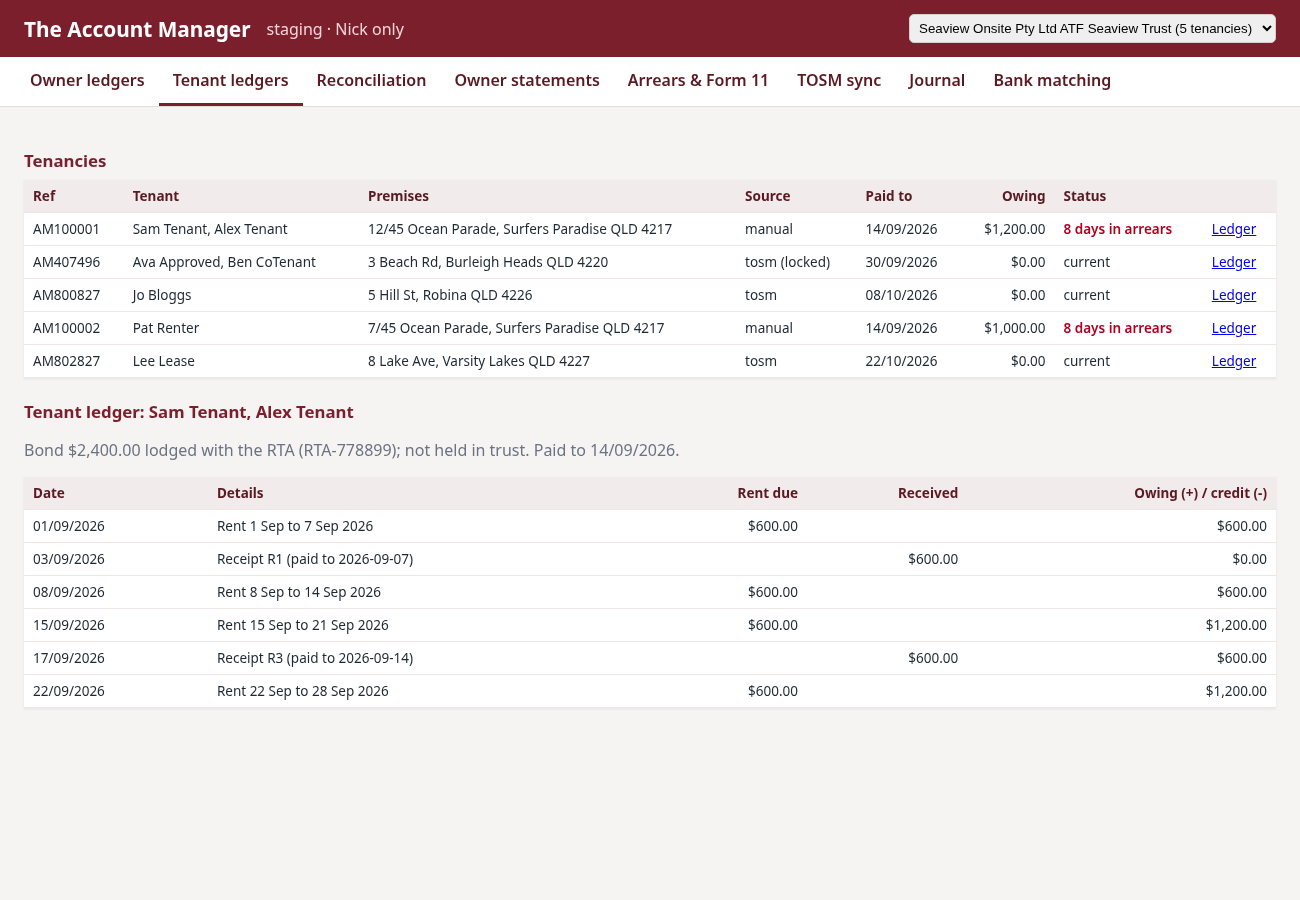
Task: Click the Paid to date 30/09/2026
Action: point(901,262)
